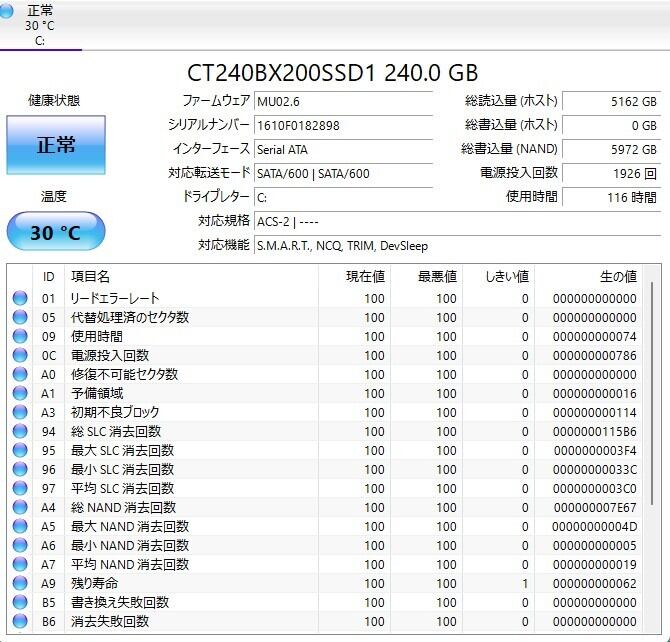Click the status icon for row A1 予備領域
Viewport: 670px width, 642px height.
click(20, 393)
